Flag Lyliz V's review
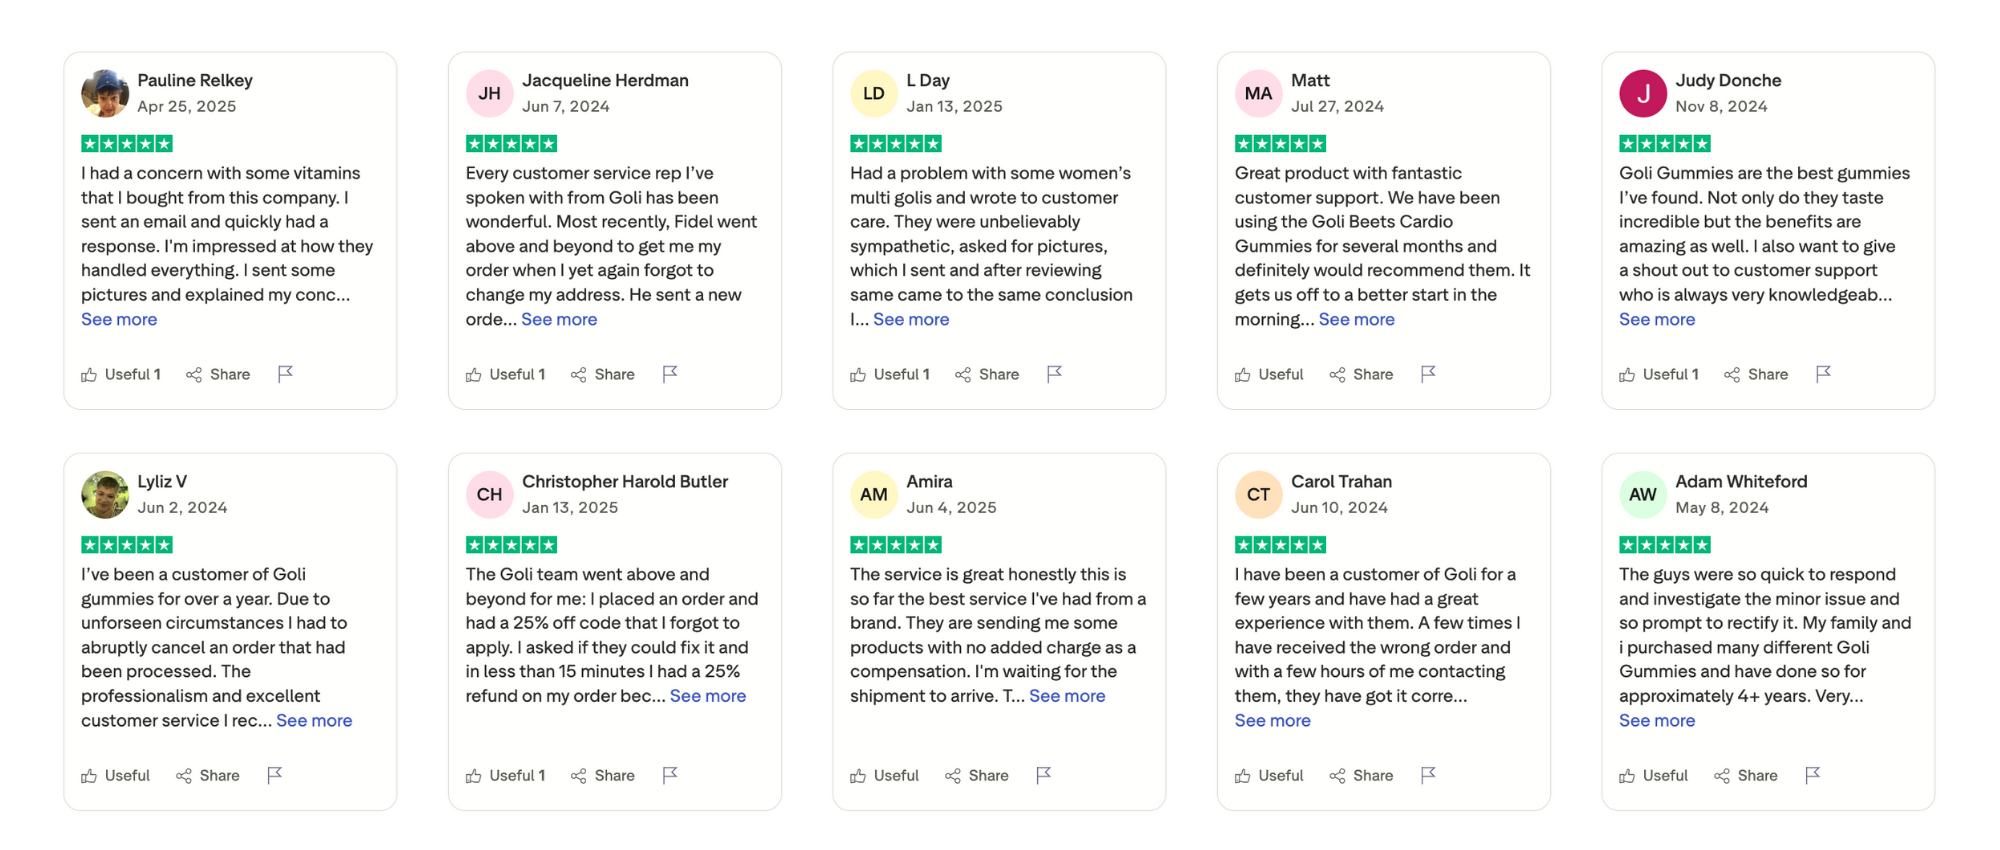 [x=275, y=774]
